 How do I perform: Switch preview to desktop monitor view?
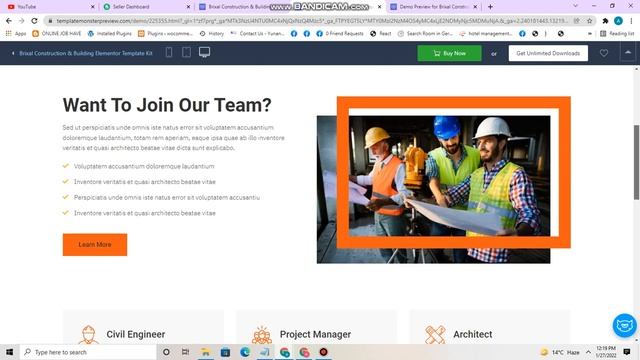tap(204, 52)
